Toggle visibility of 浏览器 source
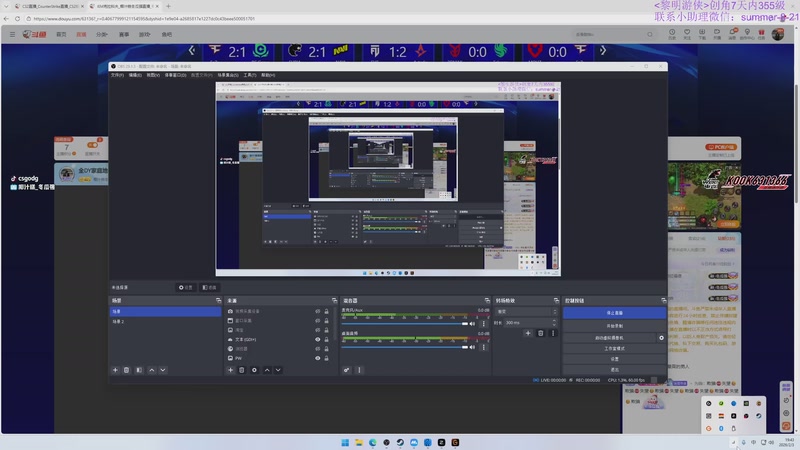The height and width of the screenshot is (450, 800). (x=318, y=348)
